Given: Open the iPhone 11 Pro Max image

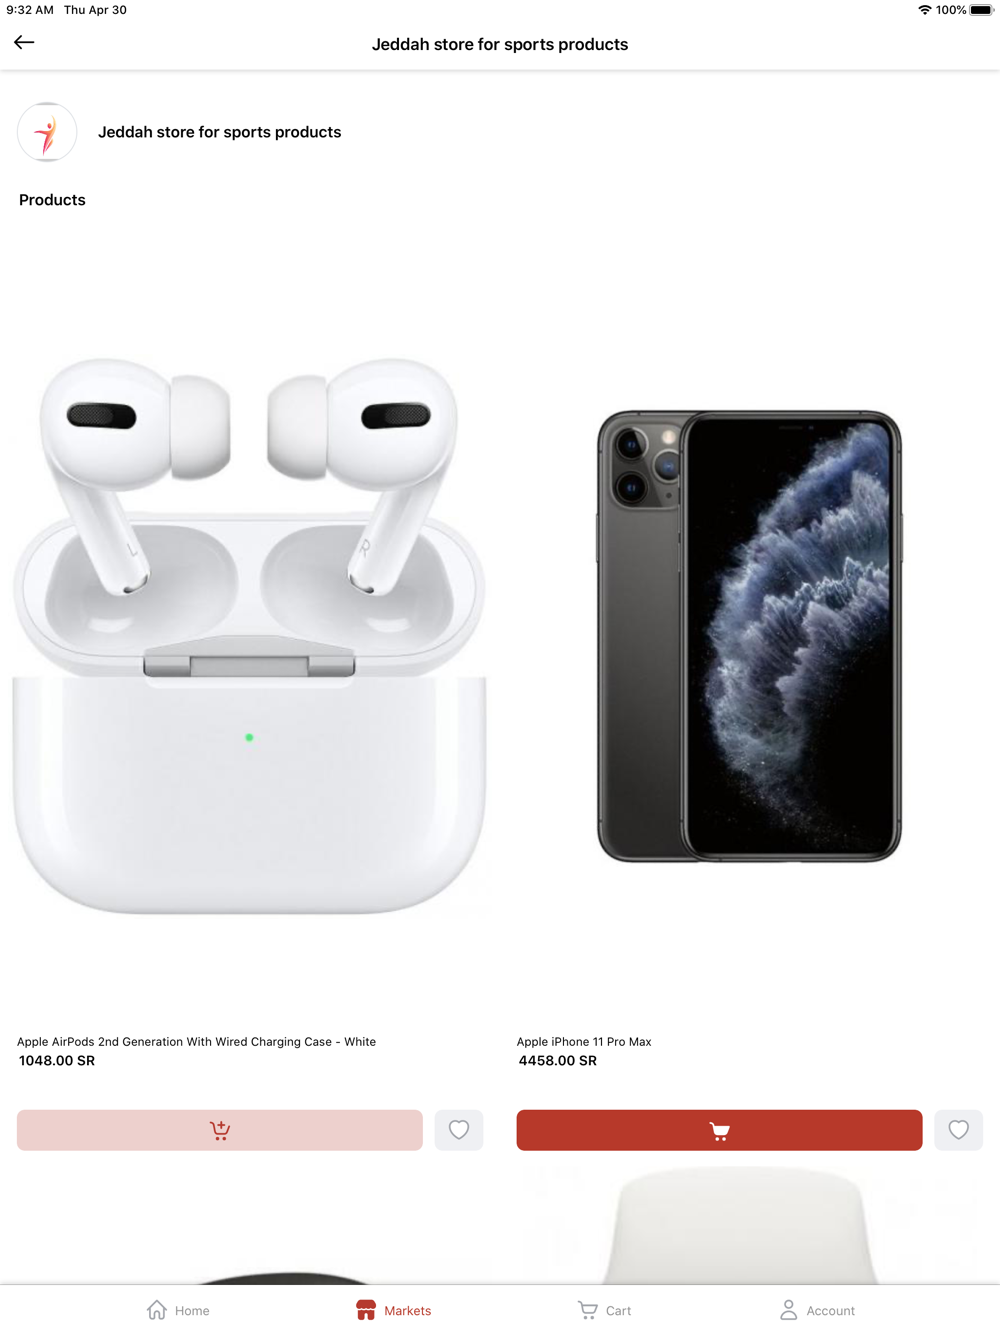Looking at the screenshot, I should (x=749, y=636).
